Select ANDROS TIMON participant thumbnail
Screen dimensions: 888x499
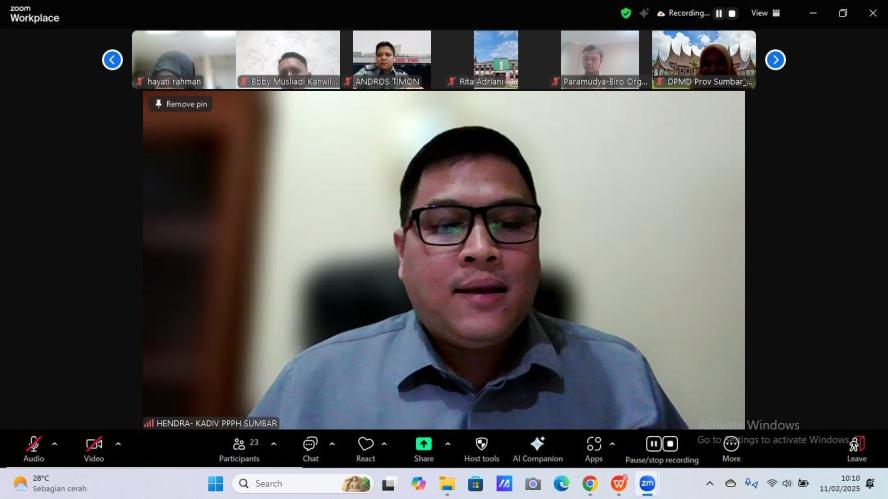pos(392,59)
